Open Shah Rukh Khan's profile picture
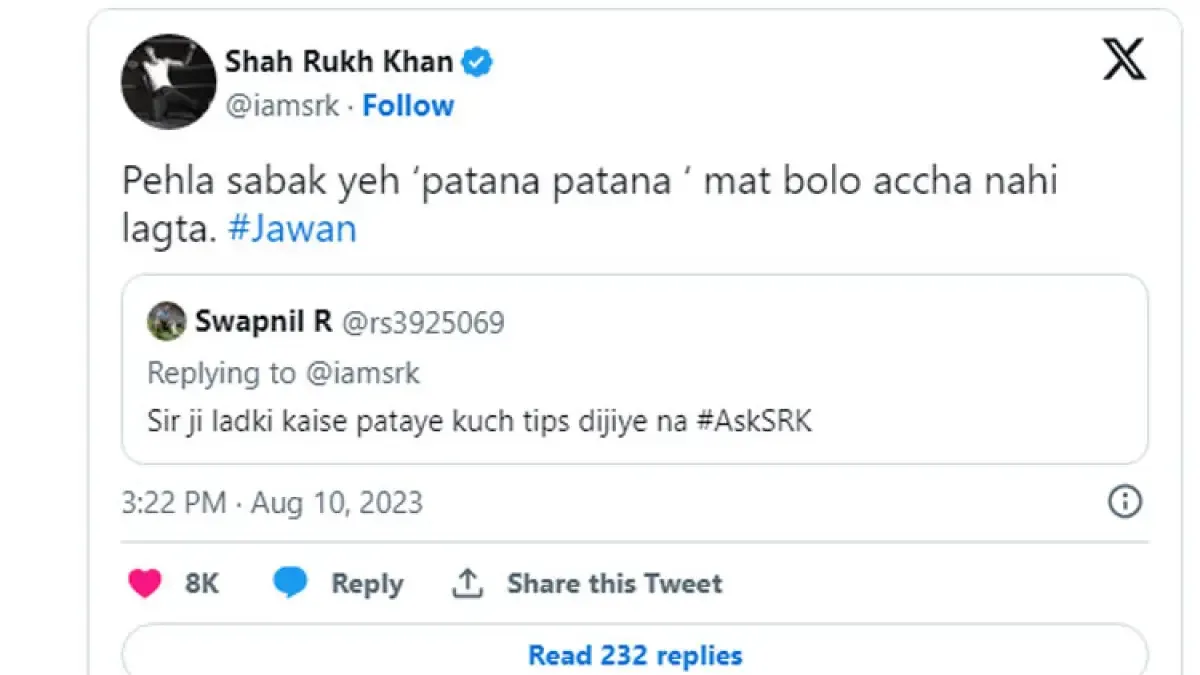The image size is (1200, 675). click(x=167, y=81)
